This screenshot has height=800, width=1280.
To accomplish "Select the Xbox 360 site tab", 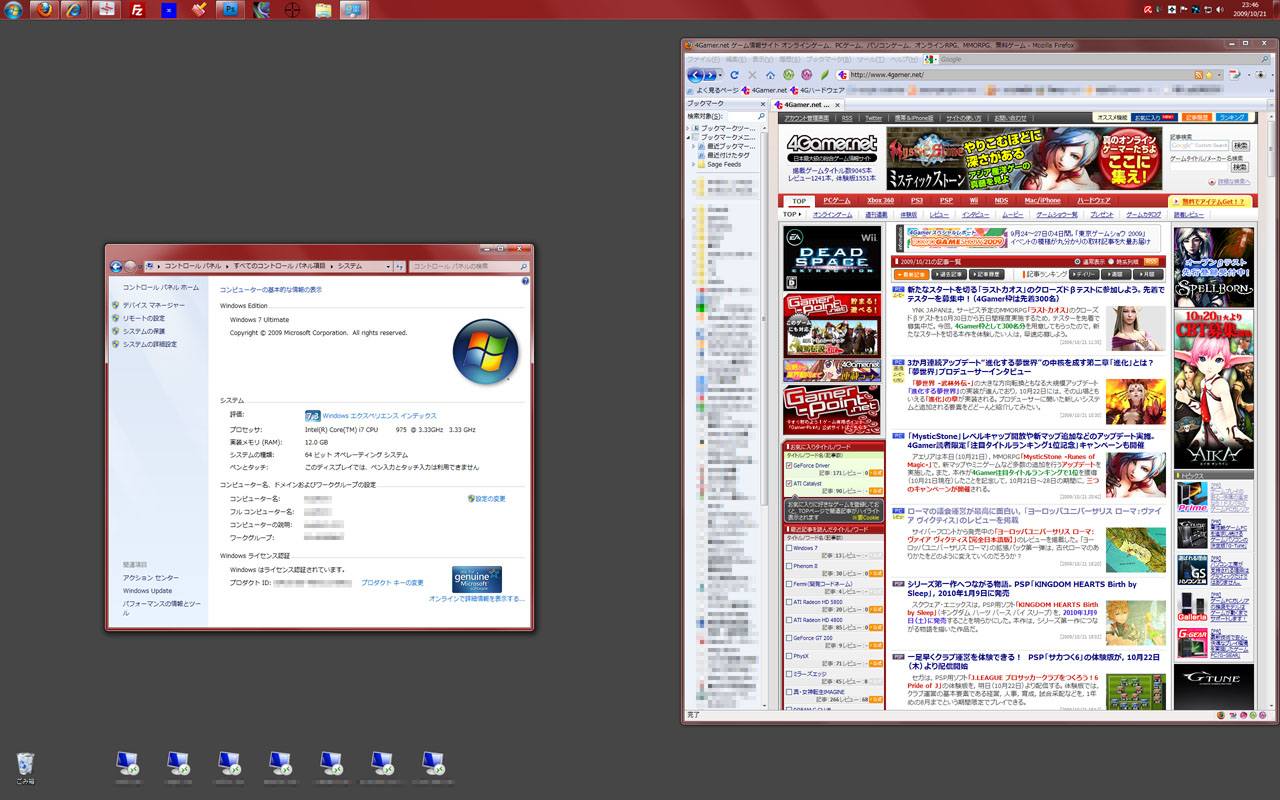I will point(880,200).
